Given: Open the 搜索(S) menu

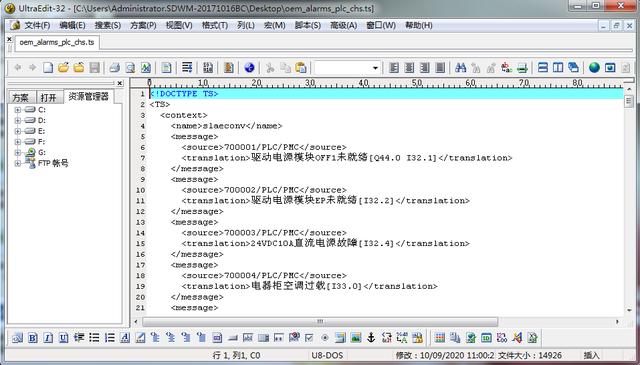Looking at the screenshot, I should pyautogui.click(x=108, y=25).
